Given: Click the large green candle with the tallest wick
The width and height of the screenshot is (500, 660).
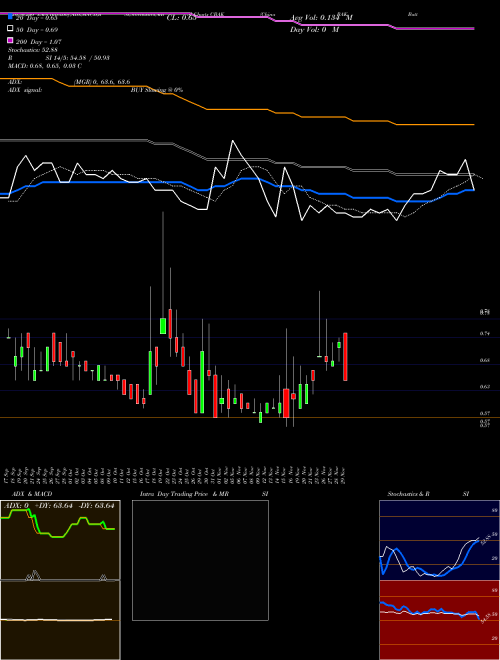Looking at the screenshot, I should tap(163, 326).
